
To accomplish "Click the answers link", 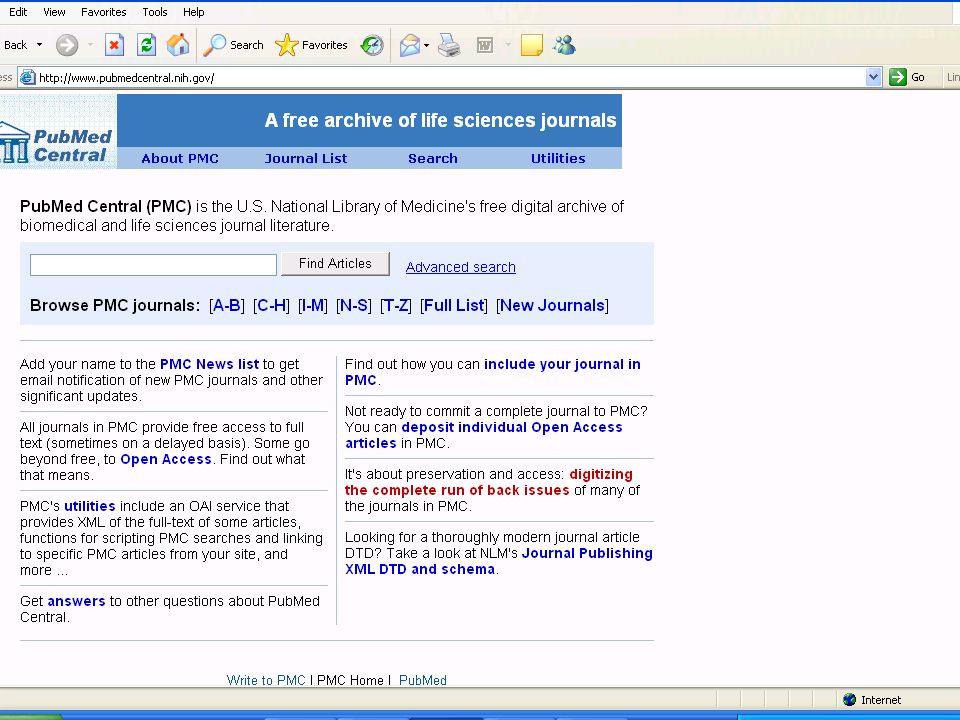I will coord(77,601).
